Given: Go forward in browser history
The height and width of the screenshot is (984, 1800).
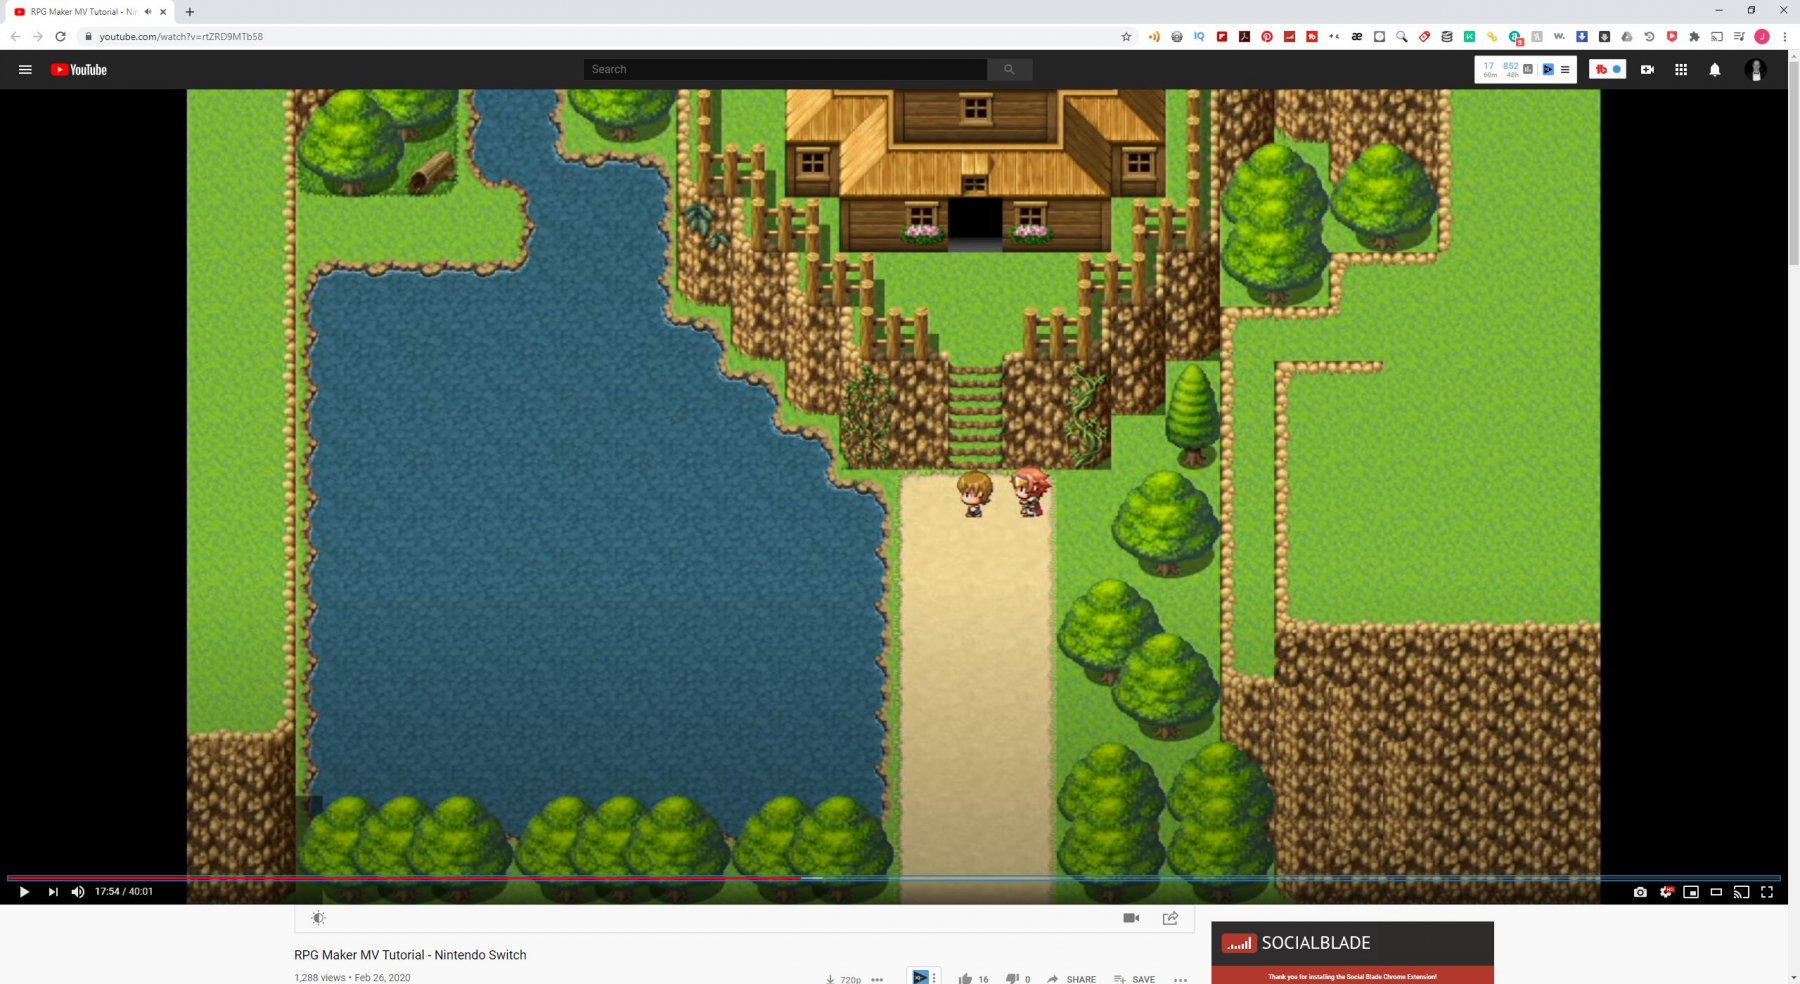Looking at the screenshot, I should click(x=37, y=36).
